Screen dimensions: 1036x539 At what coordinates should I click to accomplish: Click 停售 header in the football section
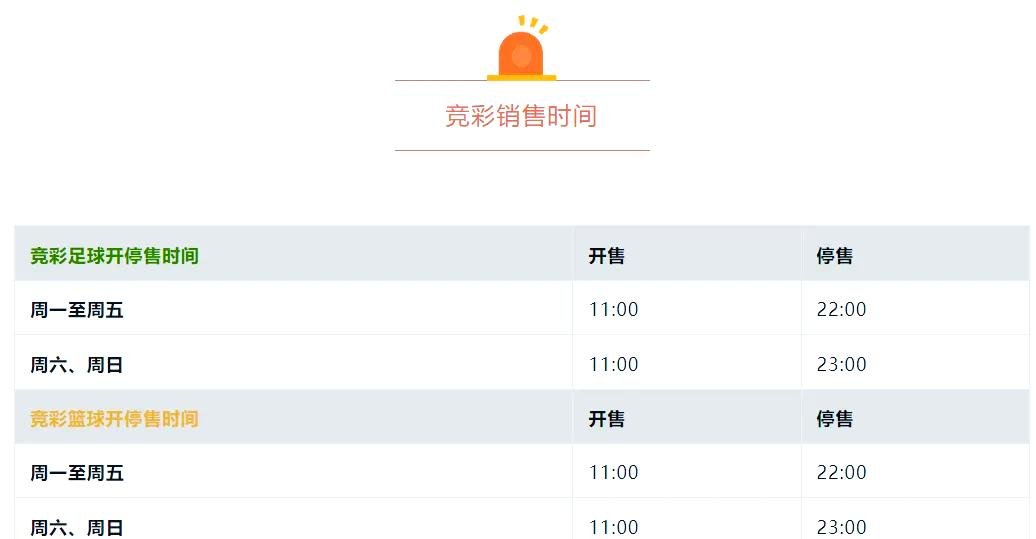click(834, 256)
